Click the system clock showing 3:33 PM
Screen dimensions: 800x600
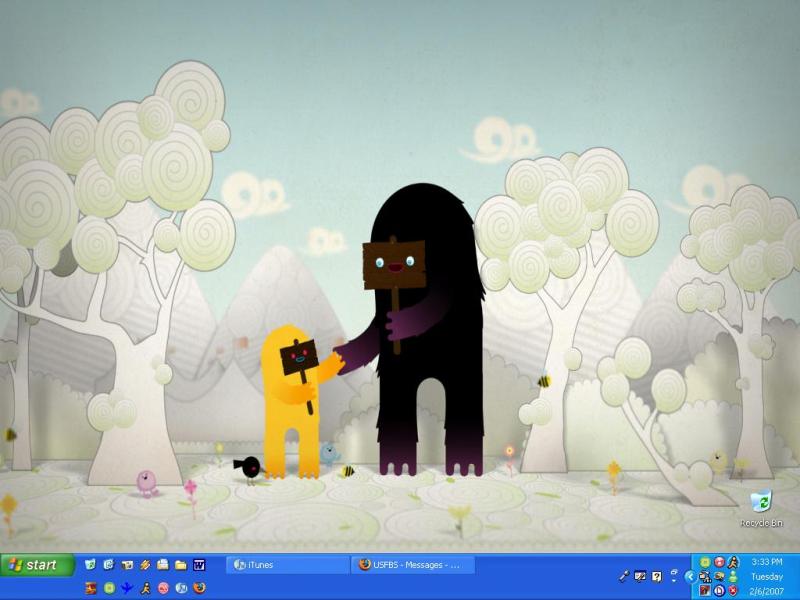click(766, 563)
